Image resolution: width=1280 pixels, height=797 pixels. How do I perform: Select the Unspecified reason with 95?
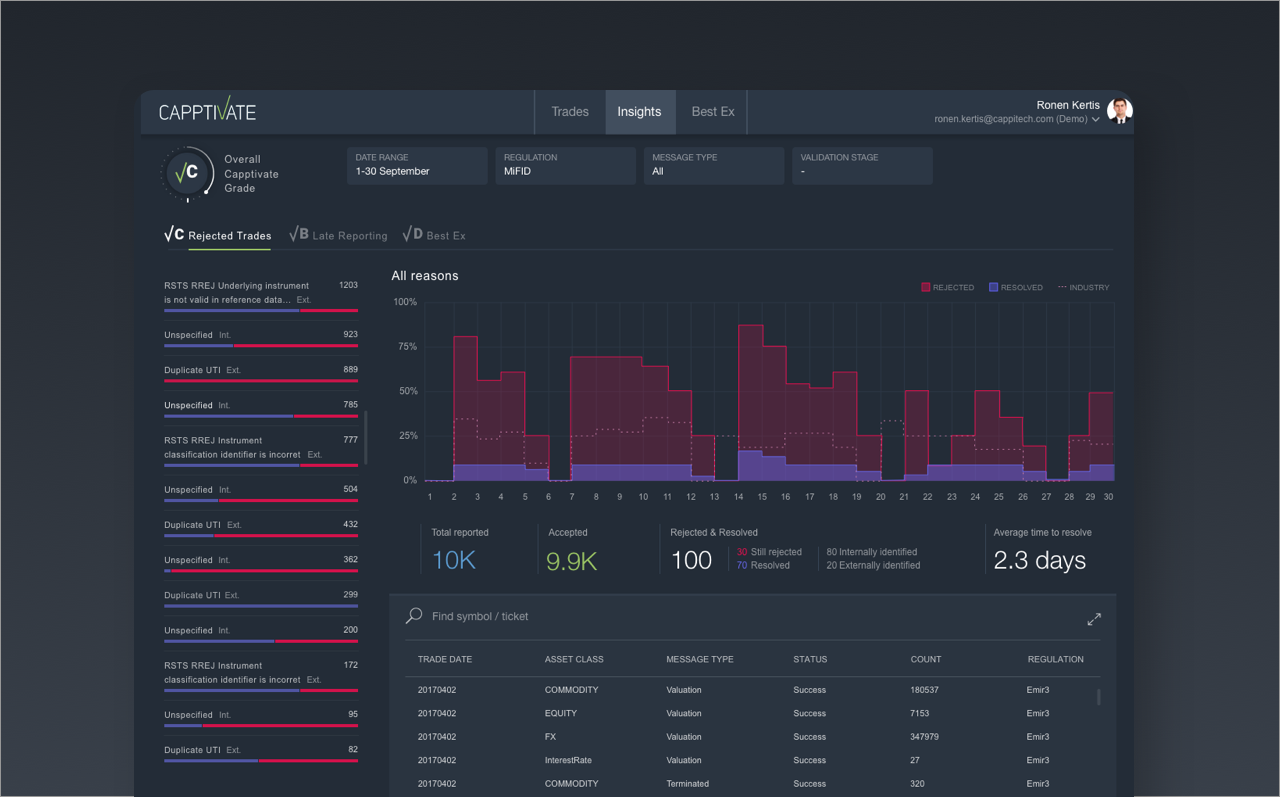pyautogui.click(x=261, y=719)
